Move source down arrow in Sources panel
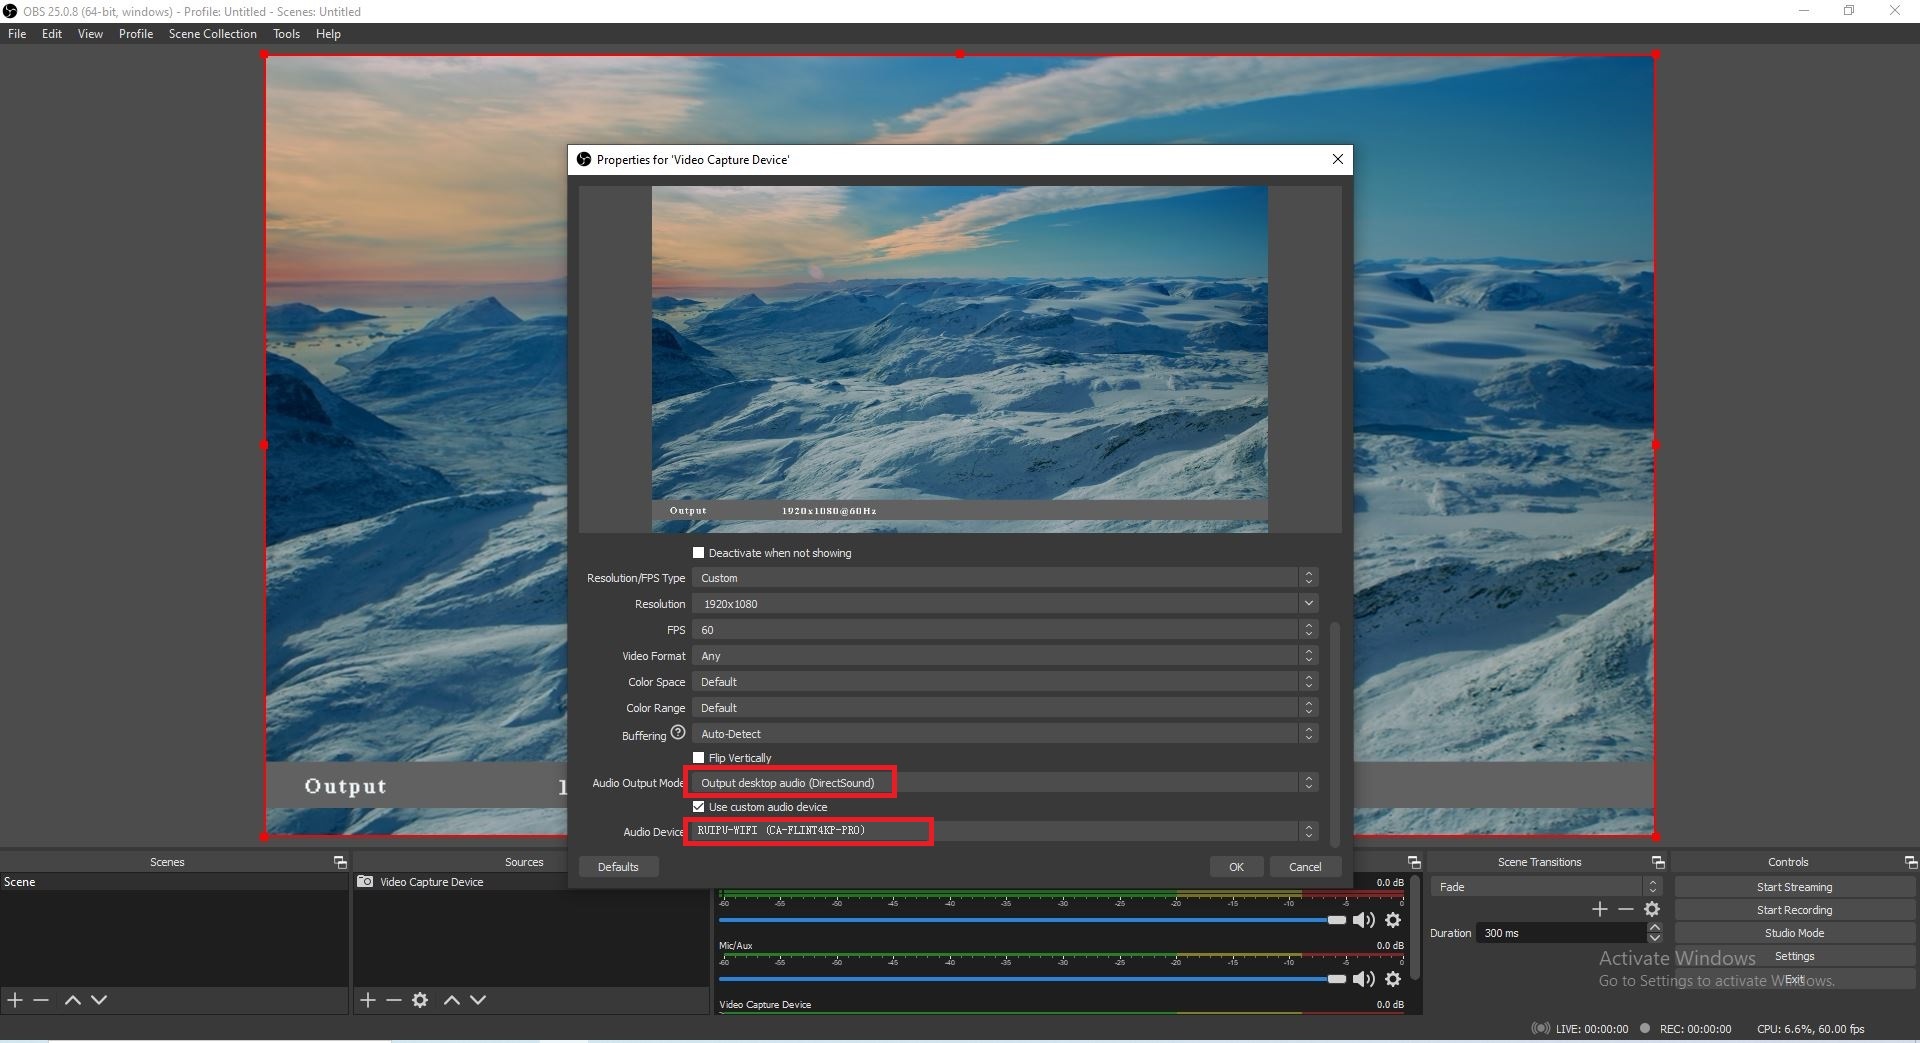The image size is (1920, 1043). 478,1000
